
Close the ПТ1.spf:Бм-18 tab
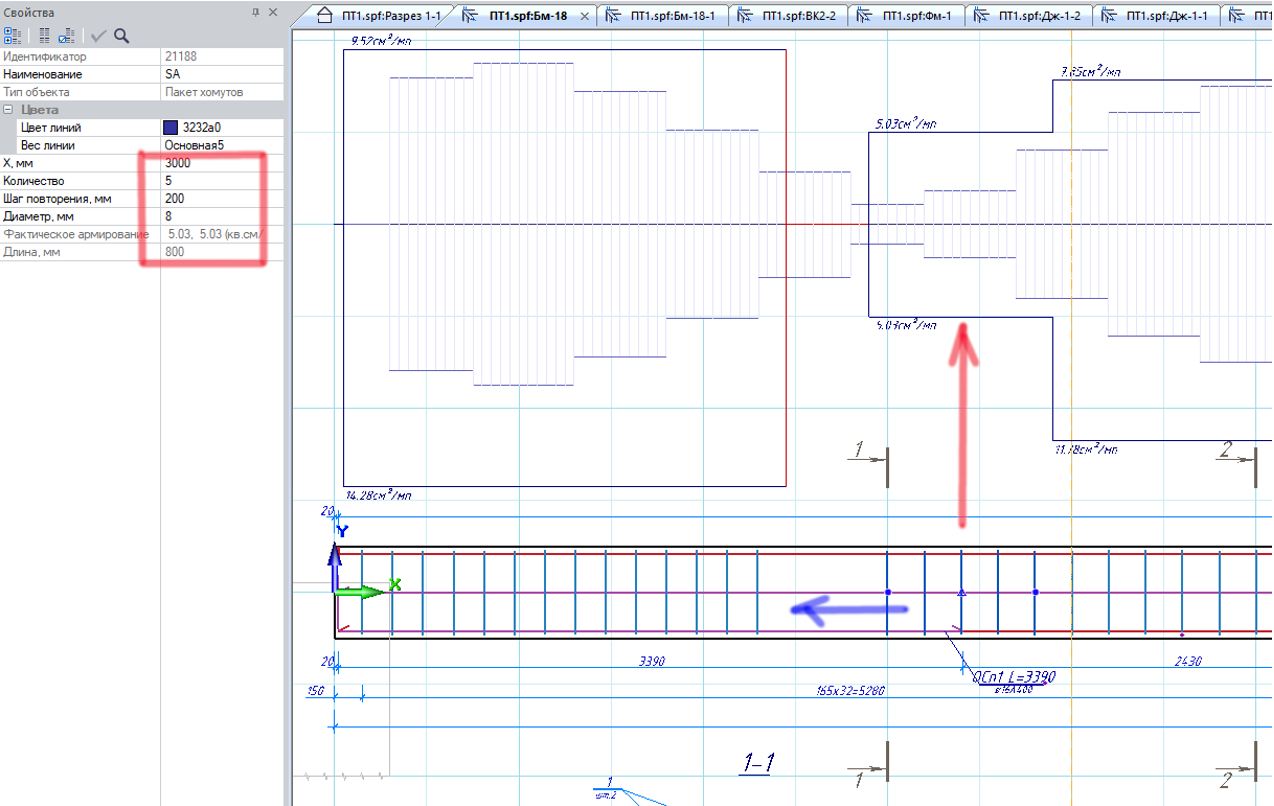point(585,16)
